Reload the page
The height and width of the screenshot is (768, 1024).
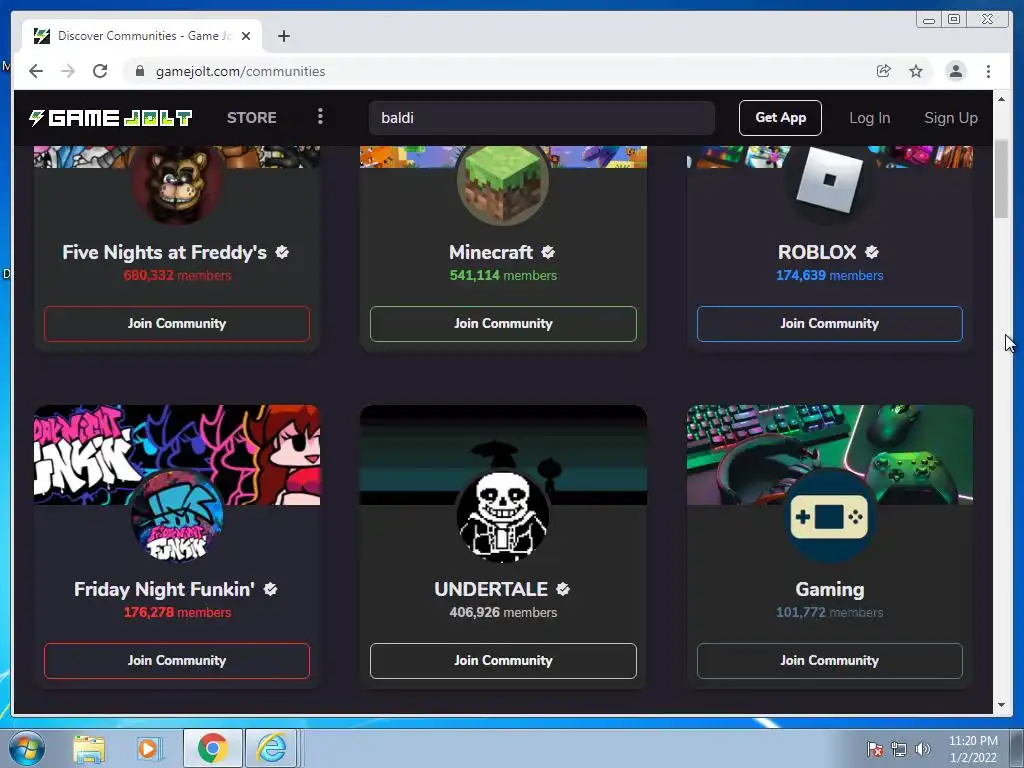[x=100, y=71]
